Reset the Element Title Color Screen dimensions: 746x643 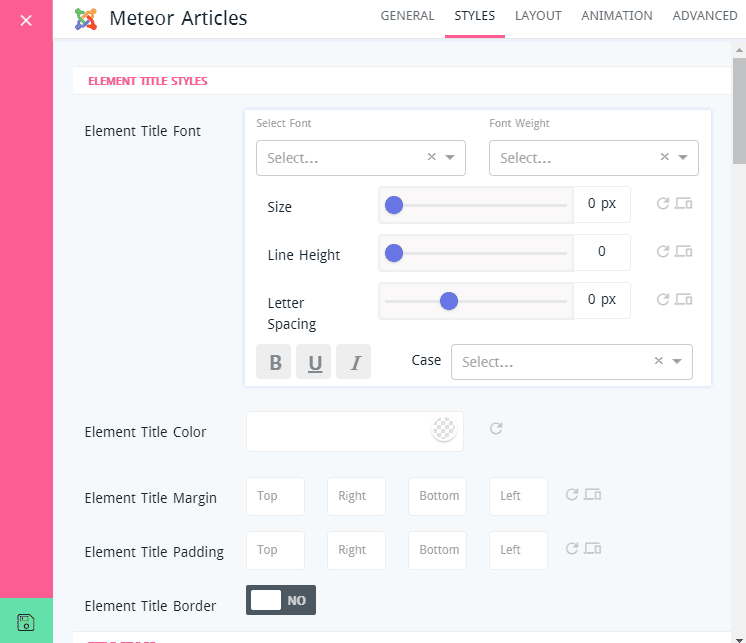click(496, 429)
